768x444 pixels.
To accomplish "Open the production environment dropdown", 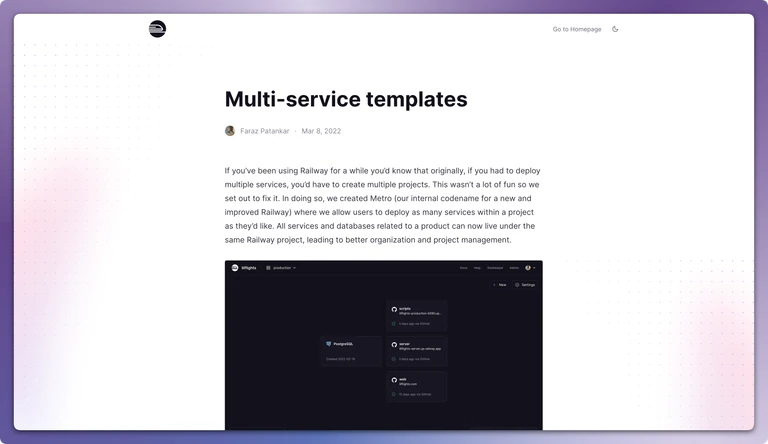I will 281,268.
